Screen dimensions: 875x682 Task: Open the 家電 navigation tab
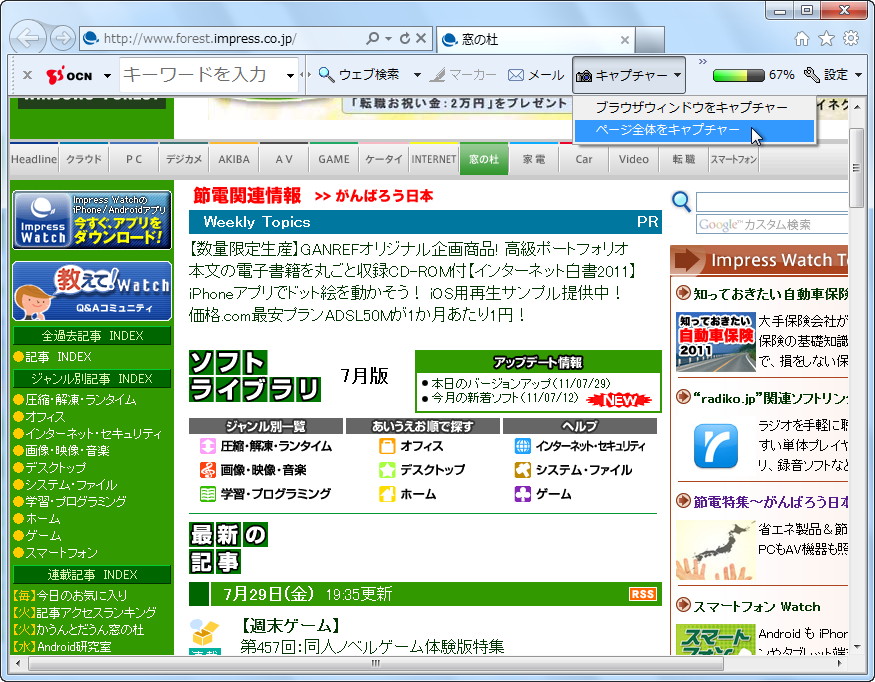click(x=534, y=159)
